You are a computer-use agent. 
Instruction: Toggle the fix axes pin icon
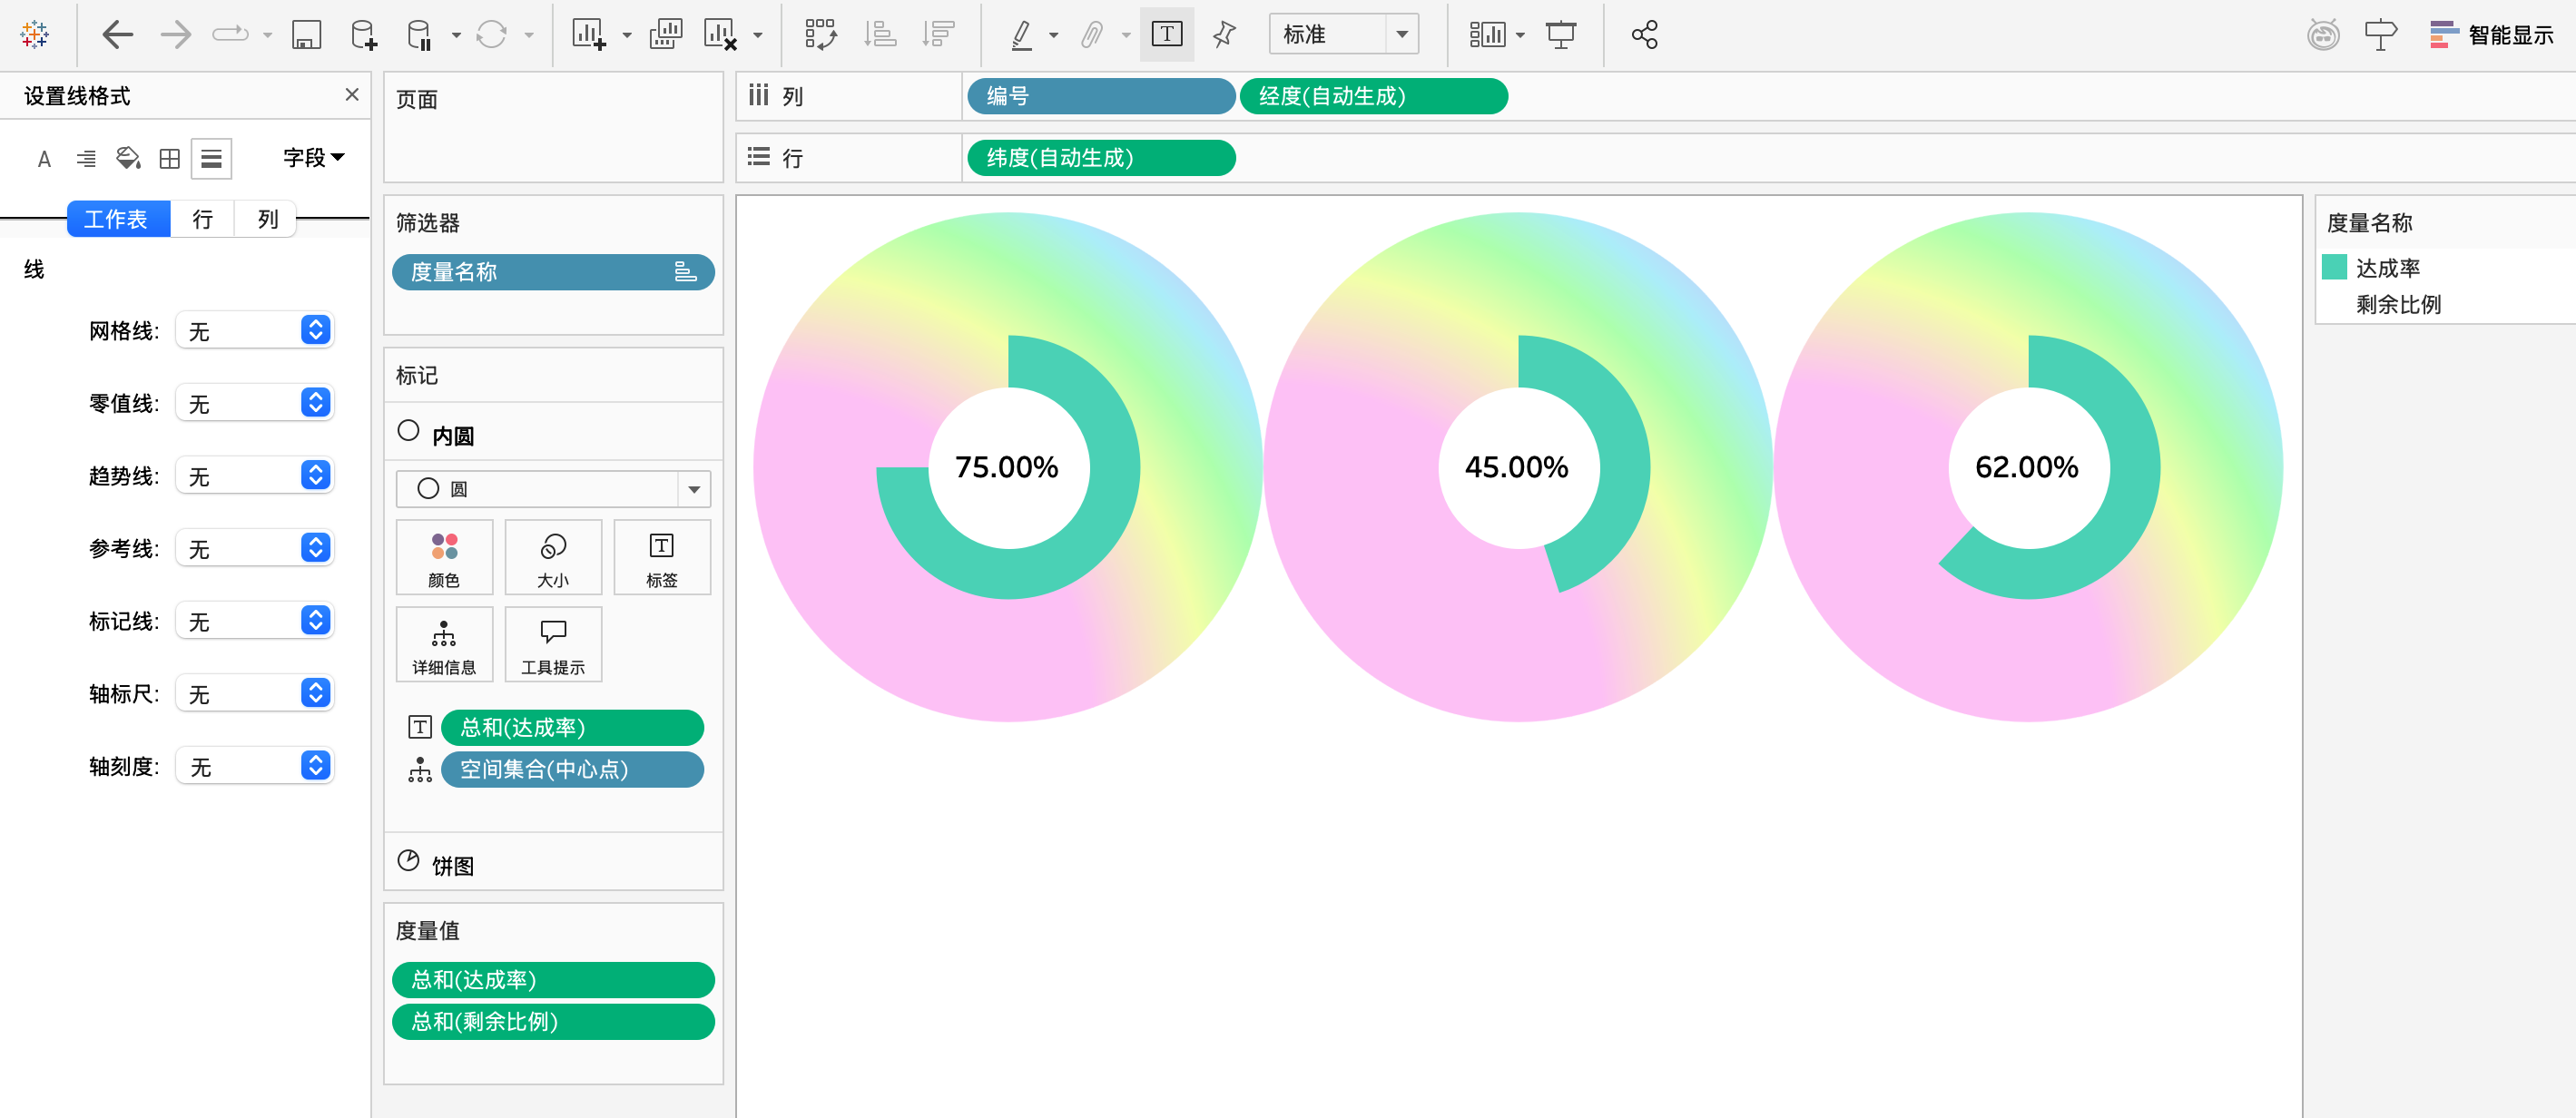click(x=1224, y=35)
